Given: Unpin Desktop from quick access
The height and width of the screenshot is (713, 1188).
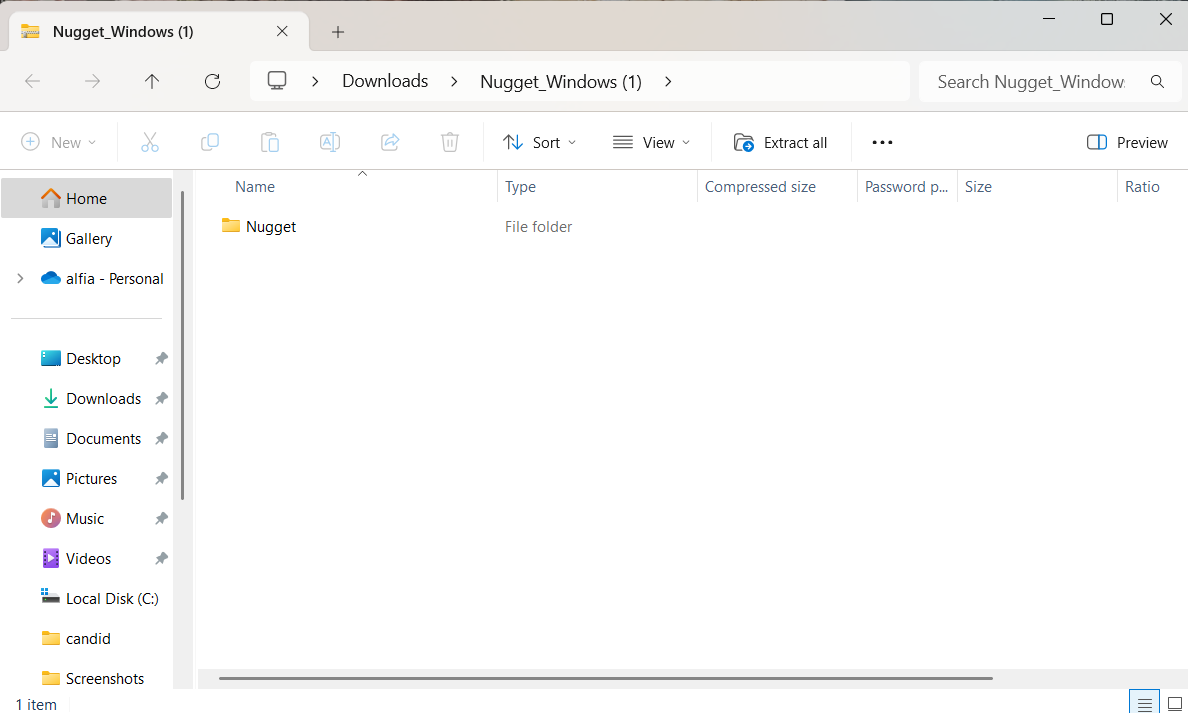Looking at the screenshot, I should [x=161, y=358].
